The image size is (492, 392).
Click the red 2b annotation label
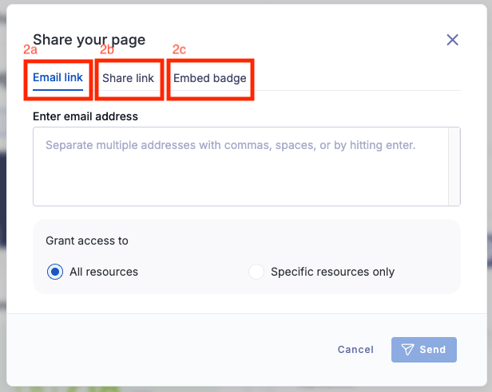click(107, 50)
